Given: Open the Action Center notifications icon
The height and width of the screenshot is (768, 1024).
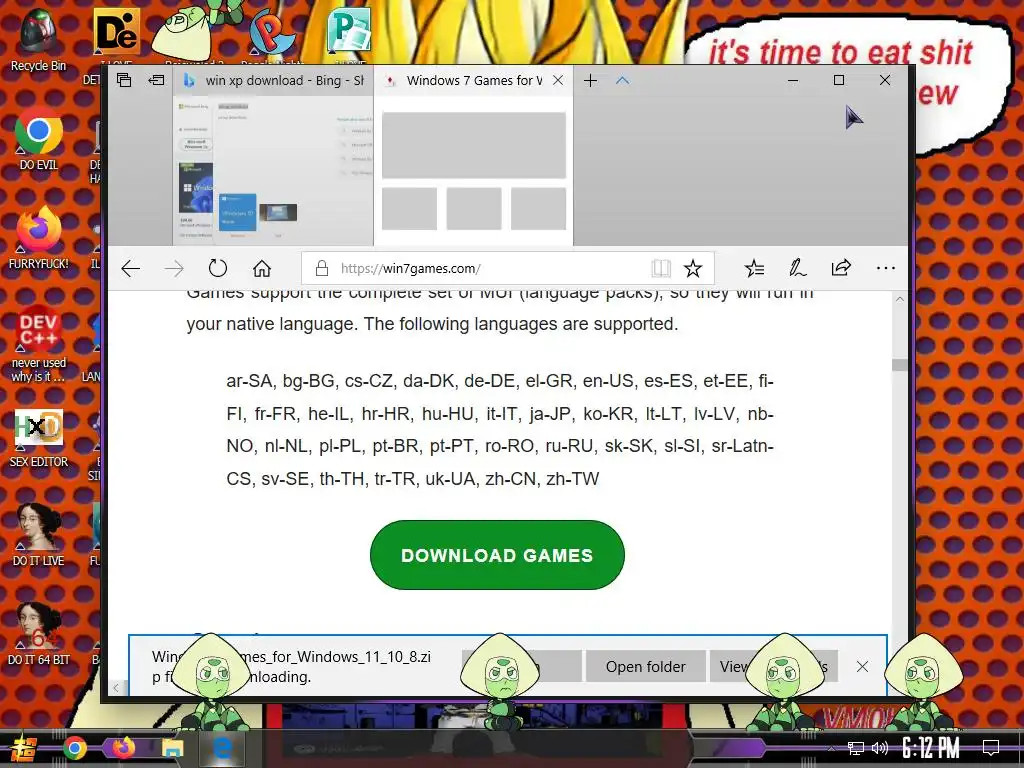Looking at the screenshot, I should coord(991,748).
